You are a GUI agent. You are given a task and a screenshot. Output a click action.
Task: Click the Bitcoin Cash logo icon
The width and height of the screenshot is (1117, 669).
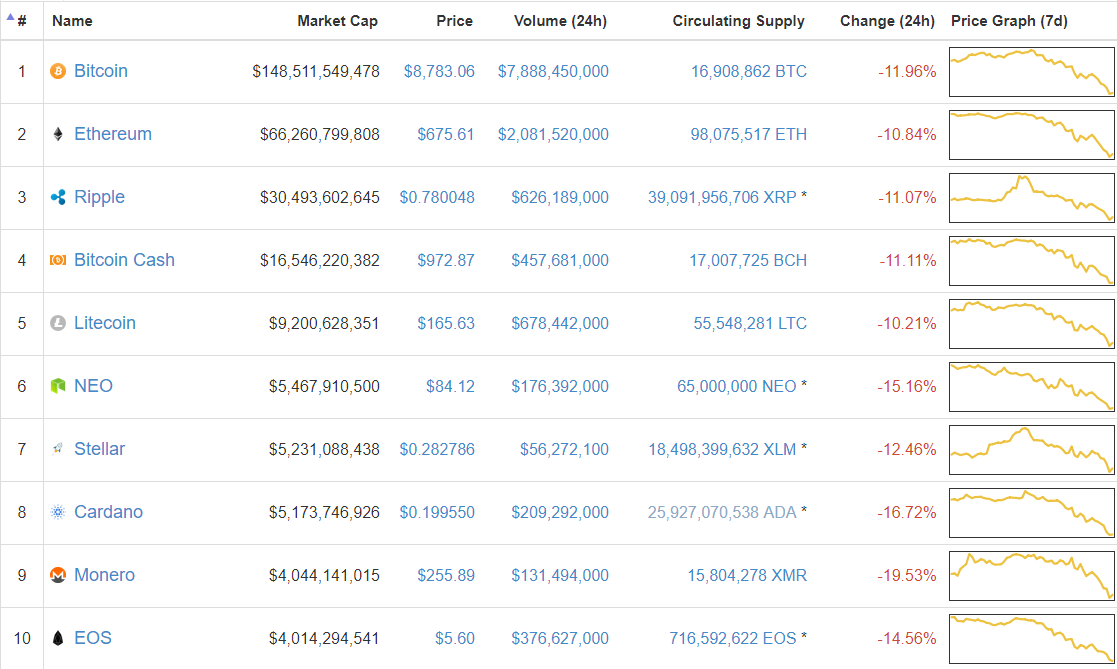pyautogui.click(x=57, y=260)
